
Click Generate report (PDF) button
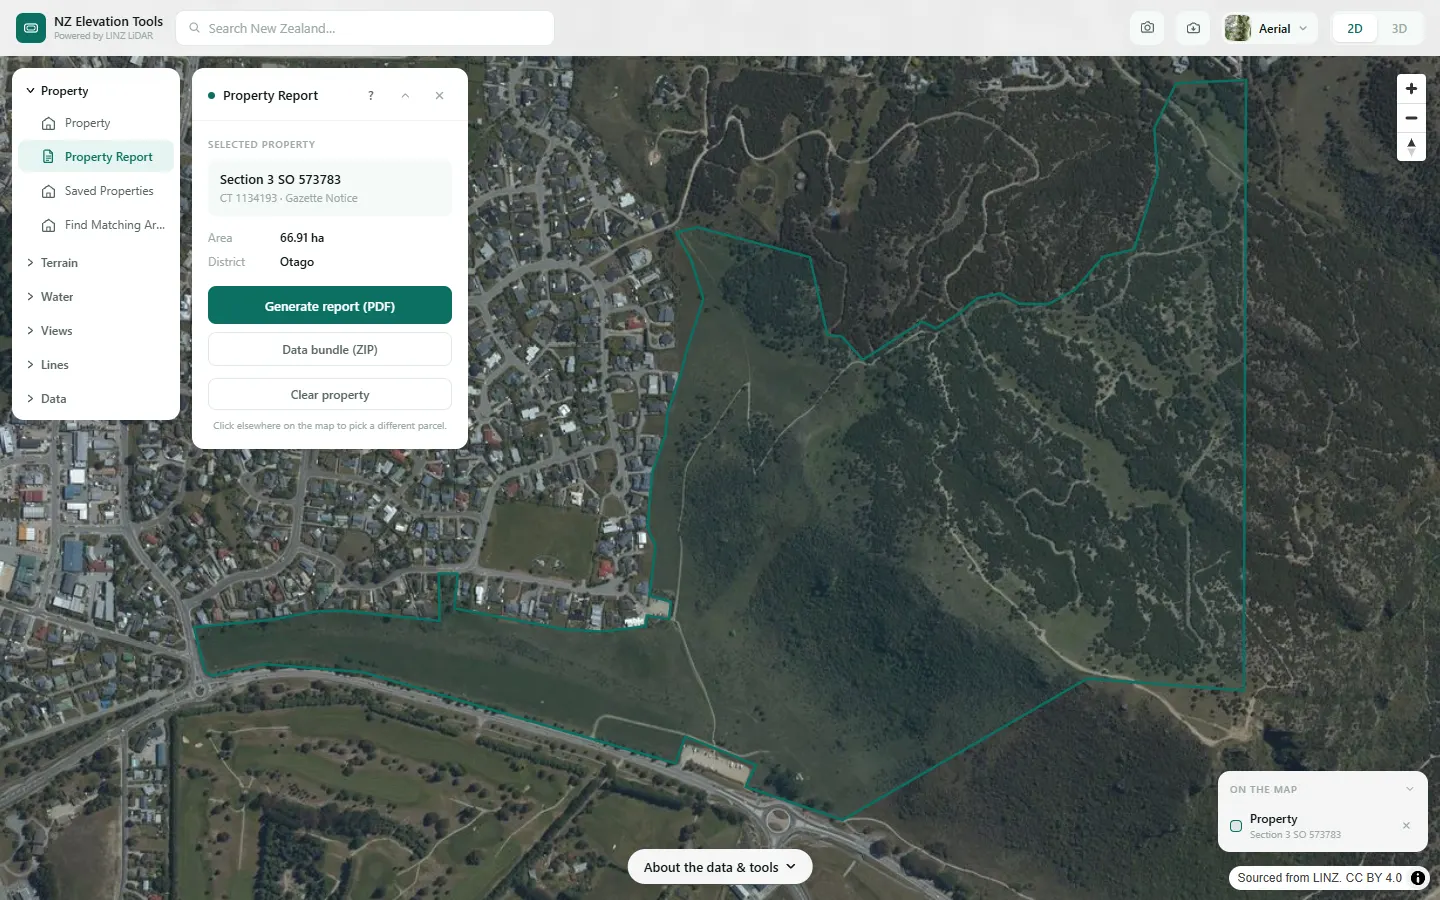(x=330, y=306)
